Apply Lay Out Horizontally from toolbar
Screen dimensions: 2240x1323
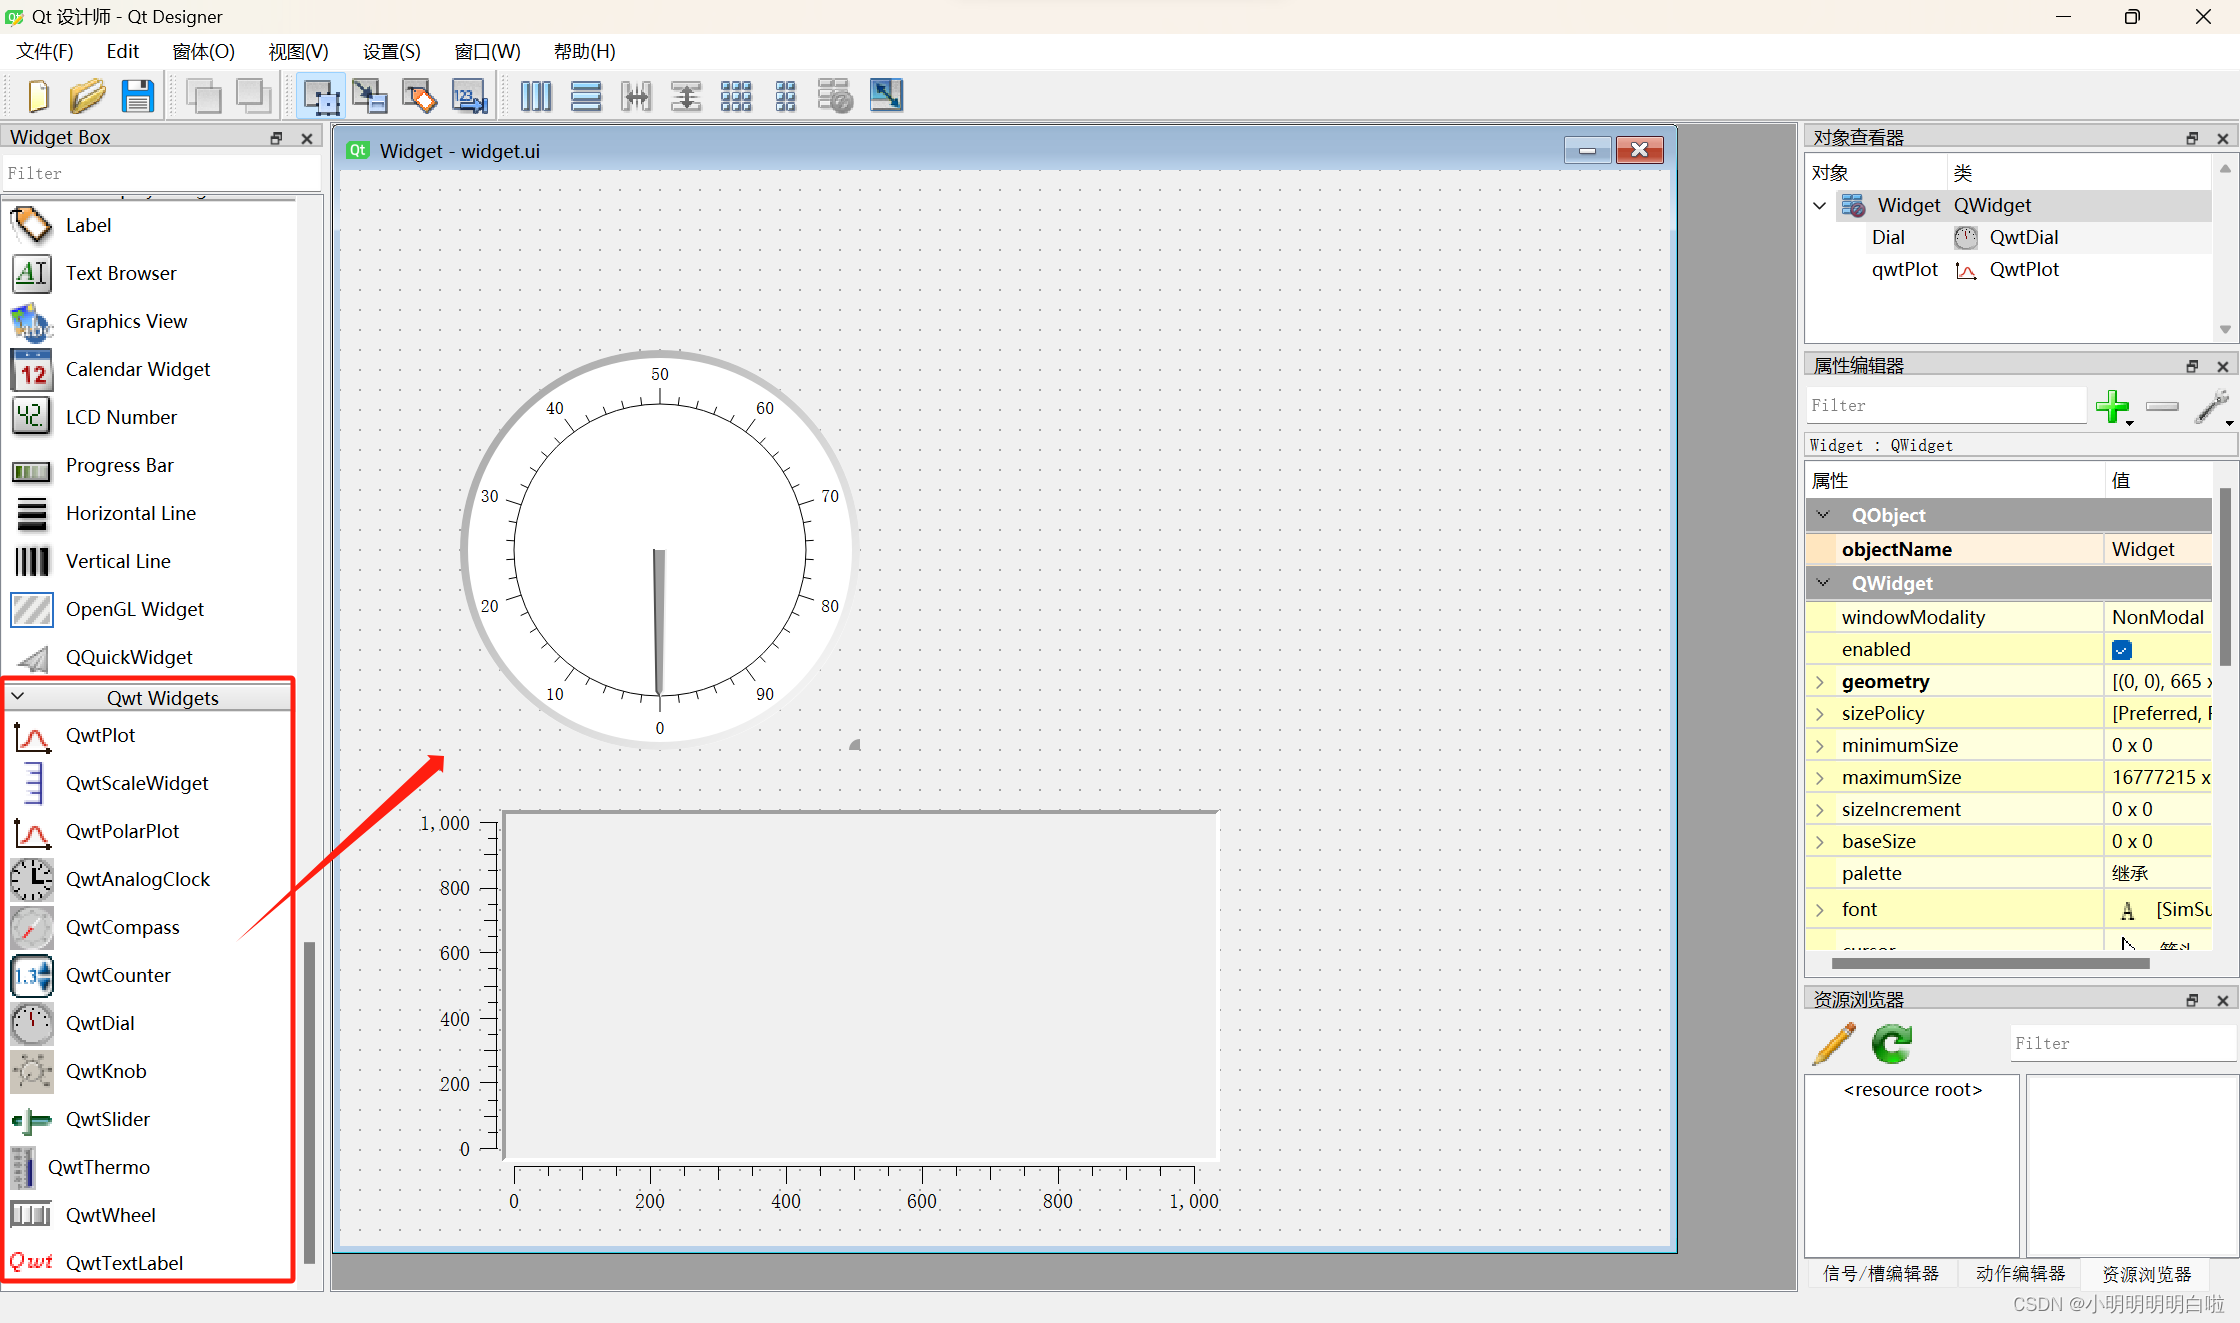[x=536, y=96]
